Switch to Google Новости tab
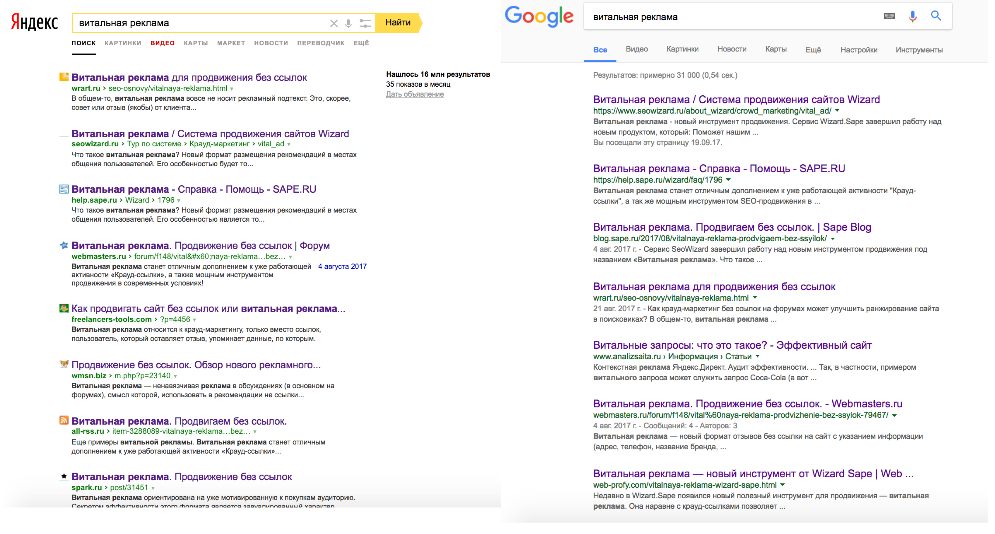 tap(732, 49)
